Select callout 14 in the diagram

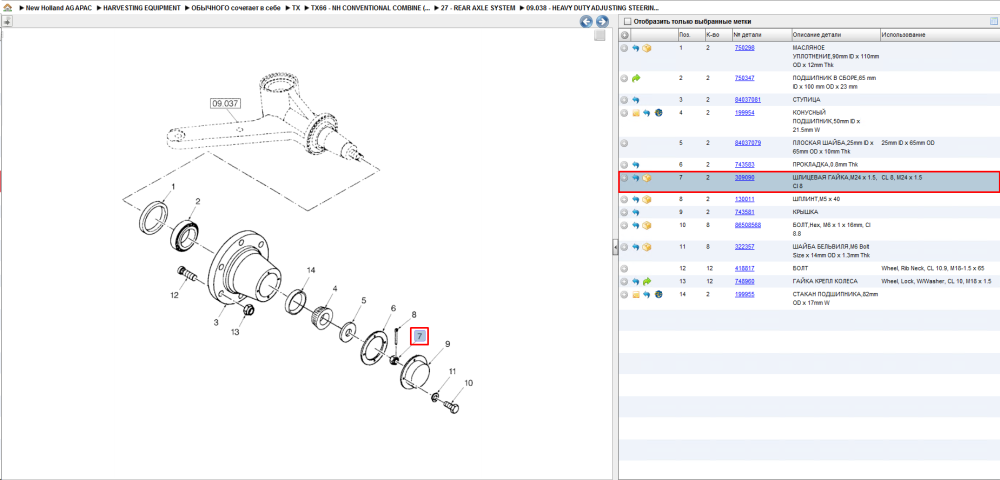tap(311, 270)
